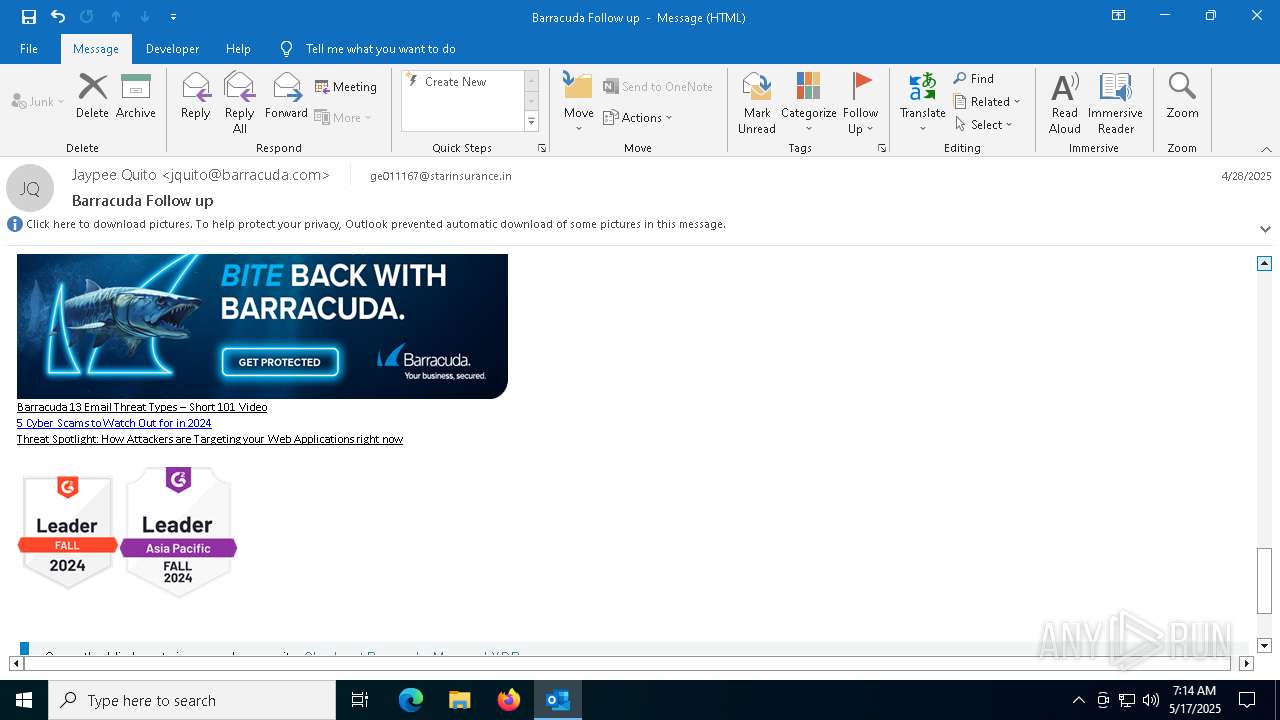Screen dimensions: 1280x720
Task: Click the horizontal scrollbar right arrow
Action: (1246, 663)
